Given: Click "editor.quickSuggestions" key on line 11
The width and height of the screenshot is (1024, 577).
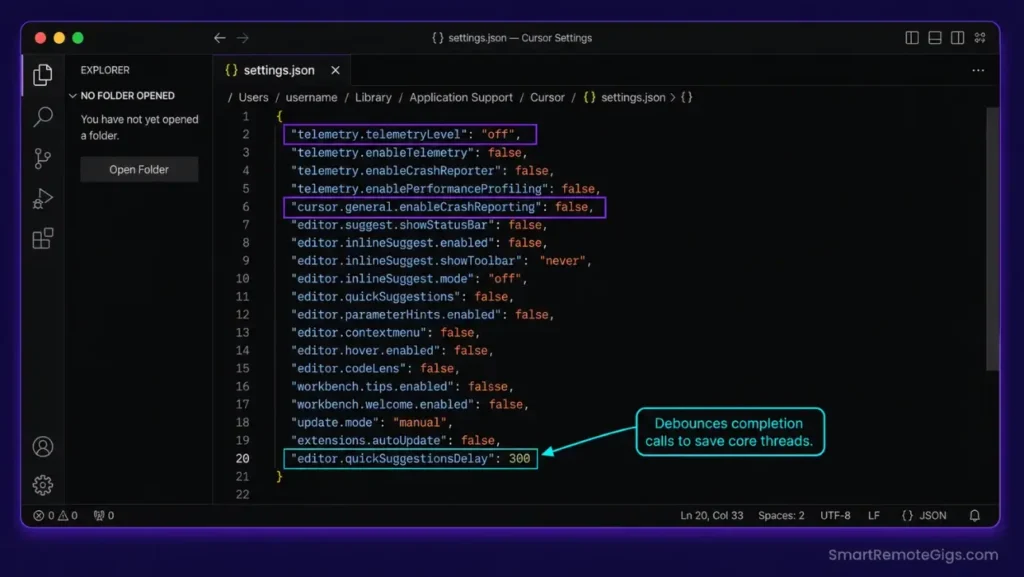Looking at the screenshot, I should (x=376, y=297).
